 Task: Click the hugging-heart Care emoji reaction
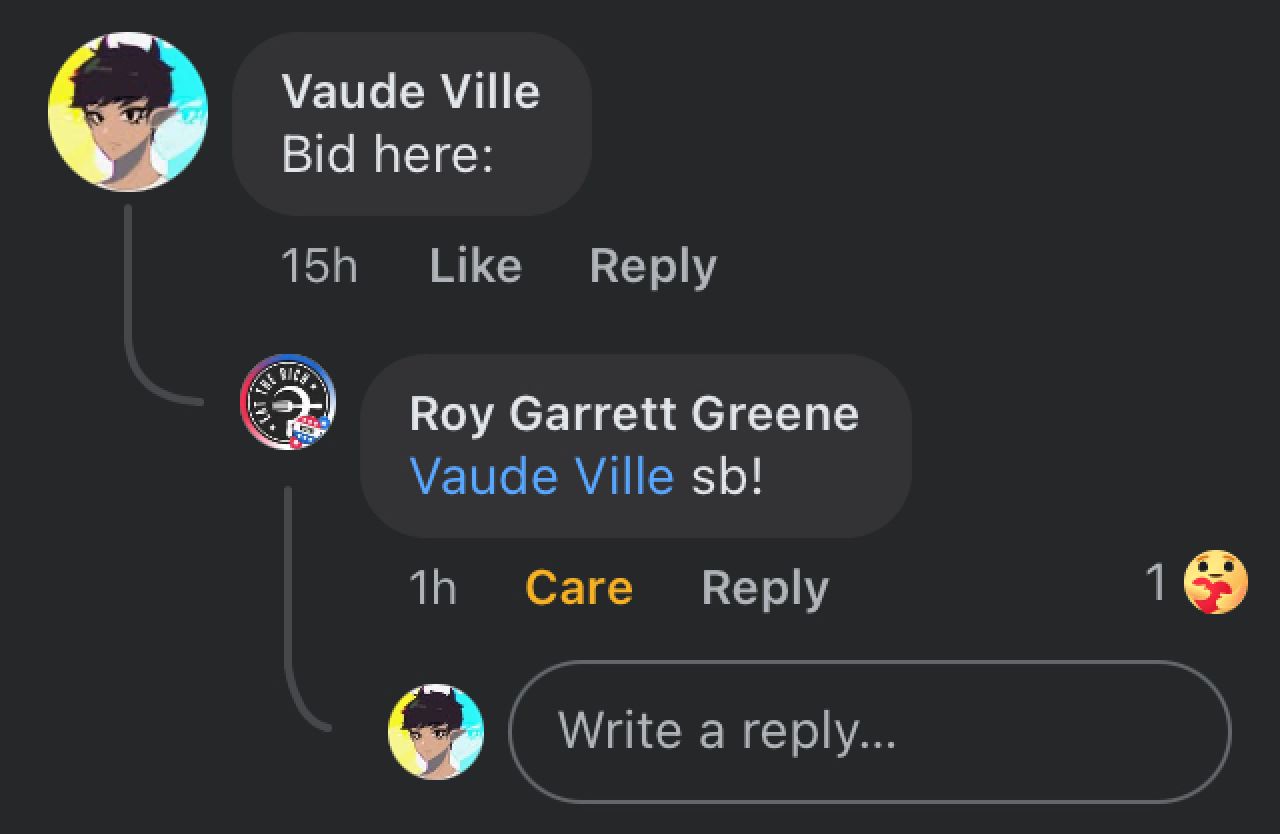[x=1216, y=582]
